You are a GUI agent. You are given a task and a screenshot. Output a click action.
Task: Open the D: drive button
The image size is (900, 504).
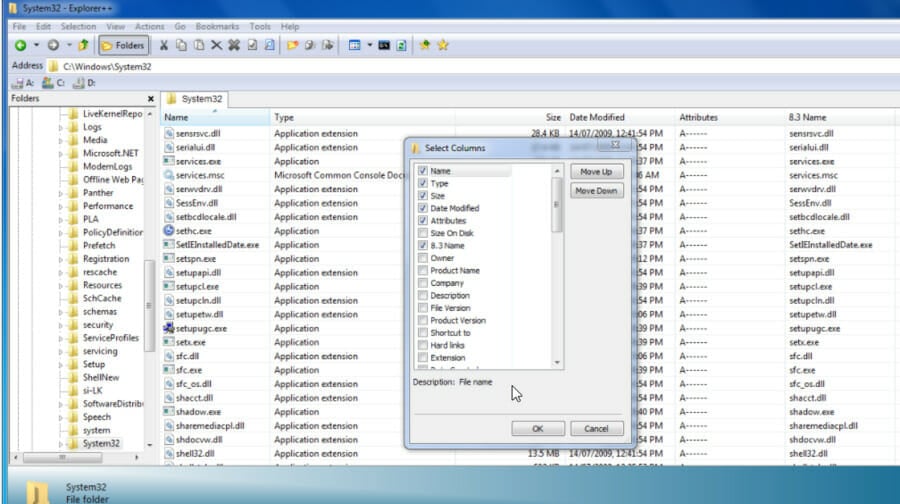pos(84,83)
